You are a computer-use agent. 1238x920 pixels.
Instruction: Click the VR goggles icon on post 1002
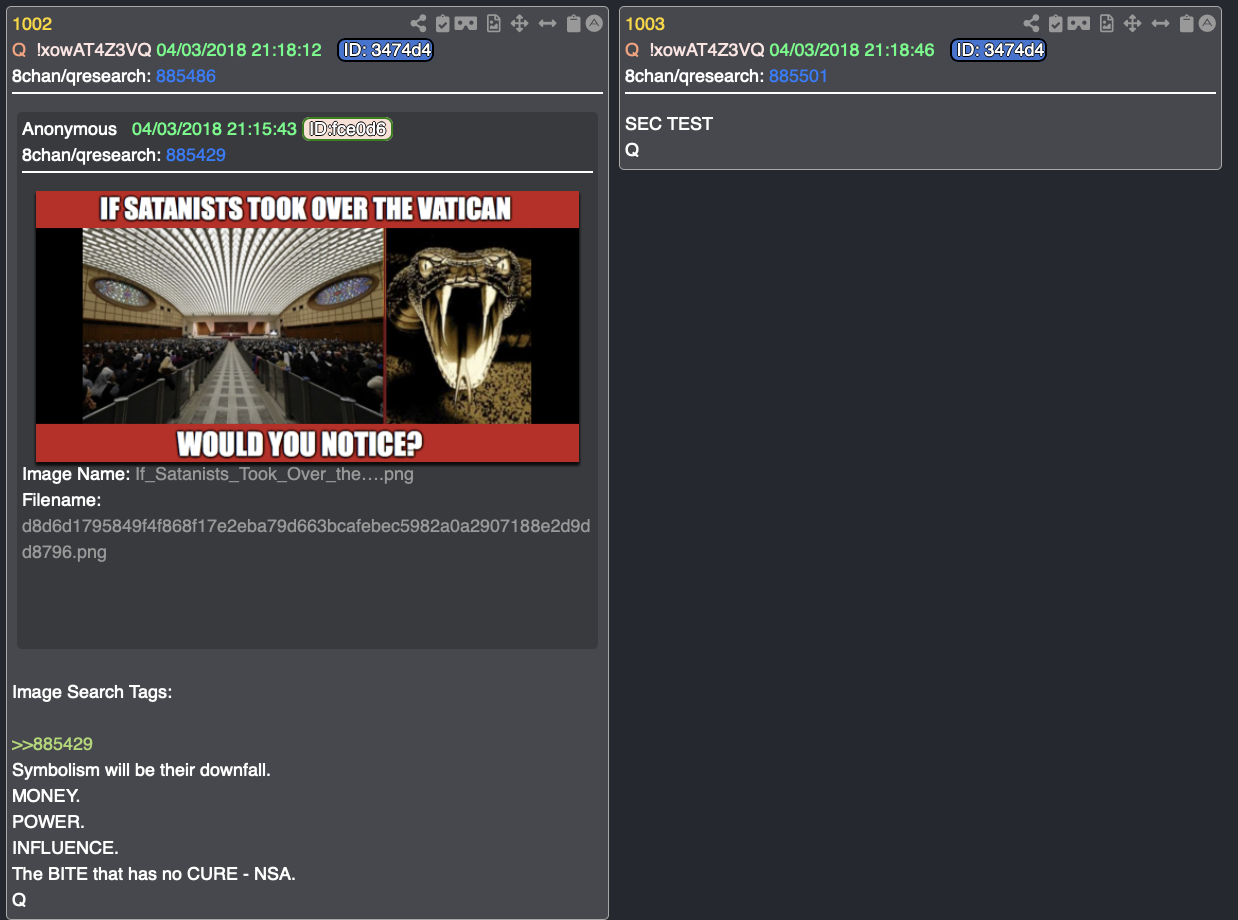coord(465,23)
